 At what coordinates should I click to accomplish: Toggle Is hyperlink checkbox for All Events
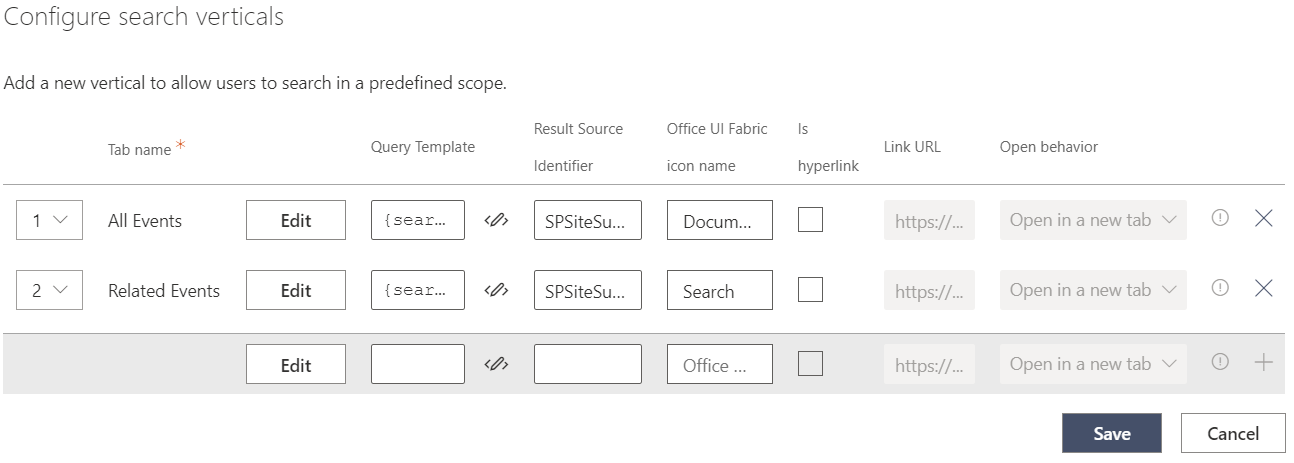pyautogui.click(x=810, y=219)
